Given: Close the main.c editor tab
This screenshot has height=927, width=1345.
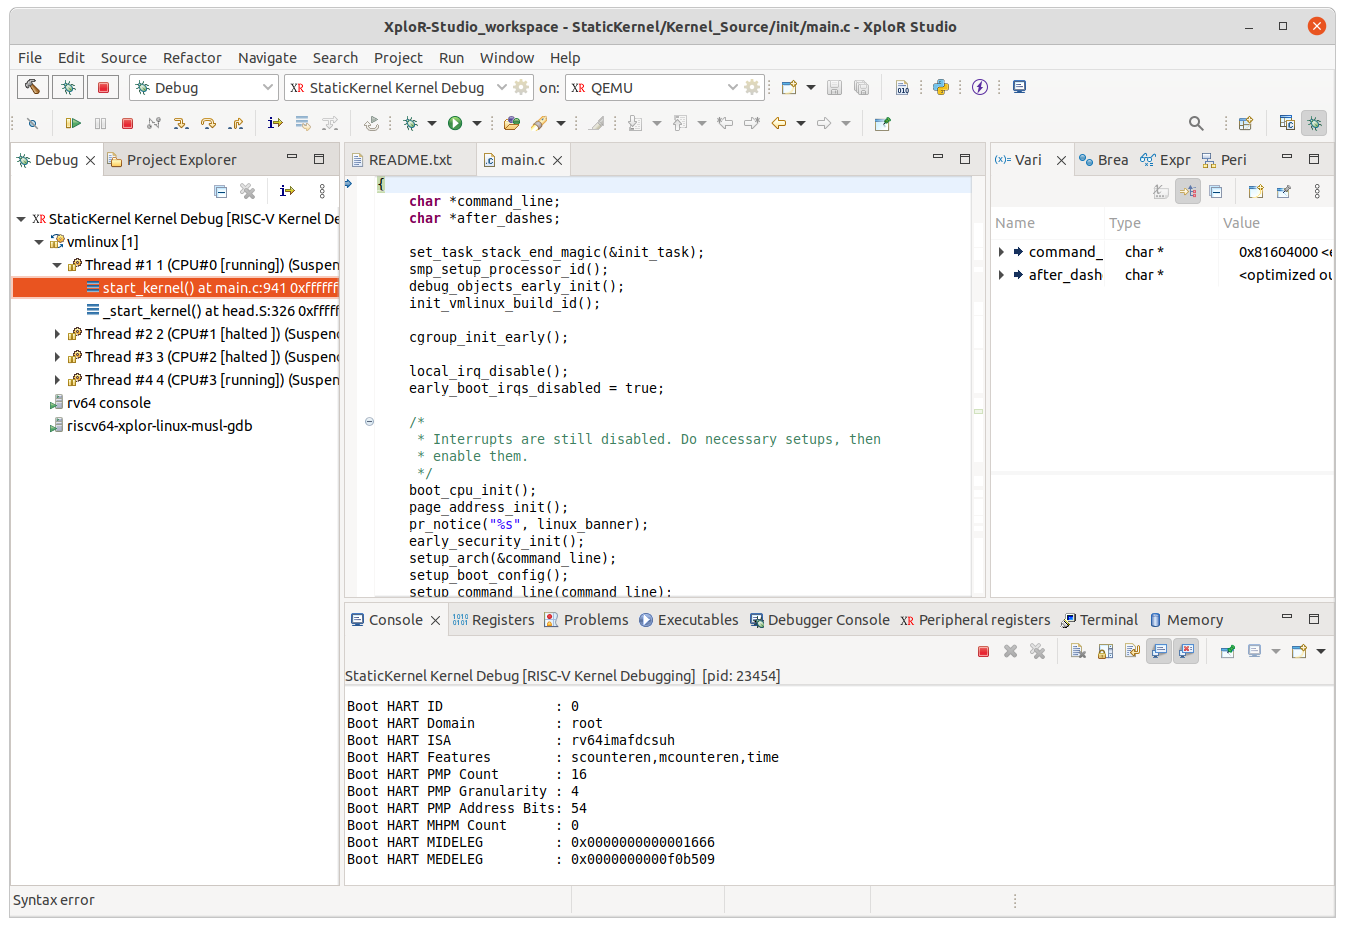Looking at the screenshot, I should pyautogui.click(x=558, y=160).
